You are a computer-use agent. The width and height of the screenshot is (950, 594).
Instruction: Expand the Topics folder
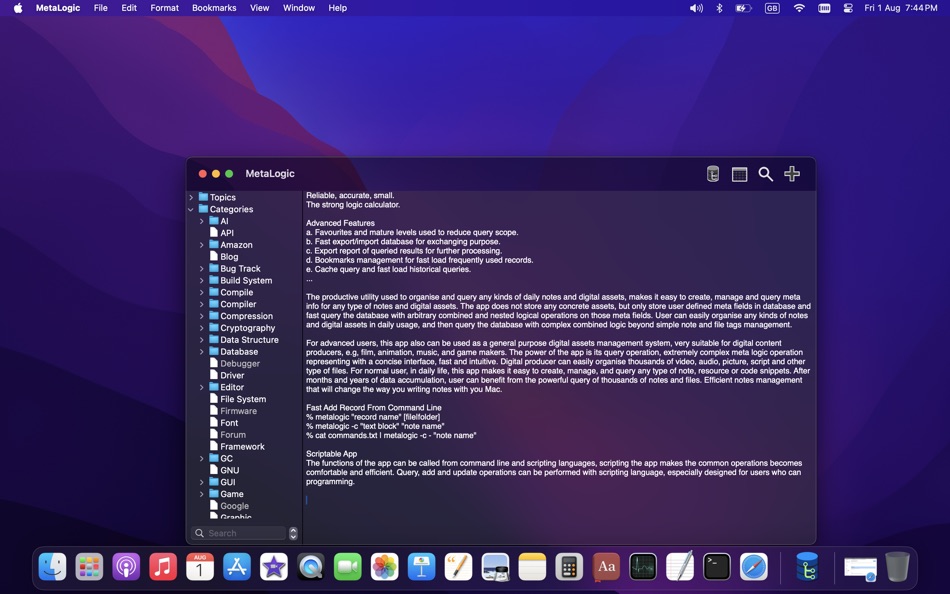point(191,198)
